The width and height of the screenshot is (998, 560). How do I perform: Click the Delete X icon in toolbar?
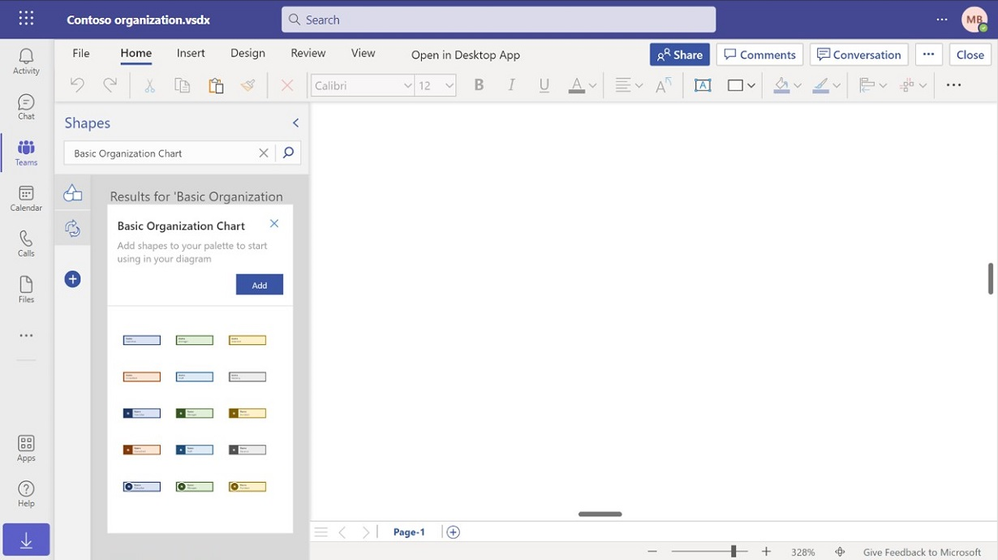[x=287, y=85]
